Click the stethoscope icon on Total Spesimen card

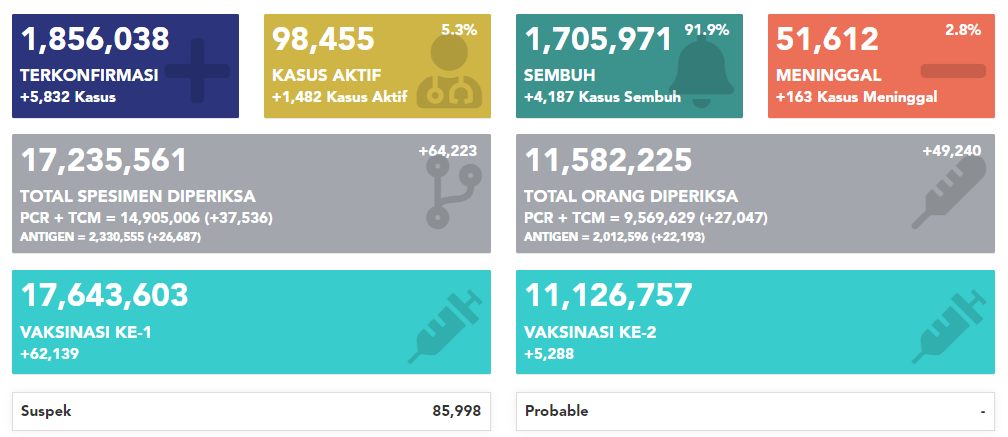tap(453, 192)
